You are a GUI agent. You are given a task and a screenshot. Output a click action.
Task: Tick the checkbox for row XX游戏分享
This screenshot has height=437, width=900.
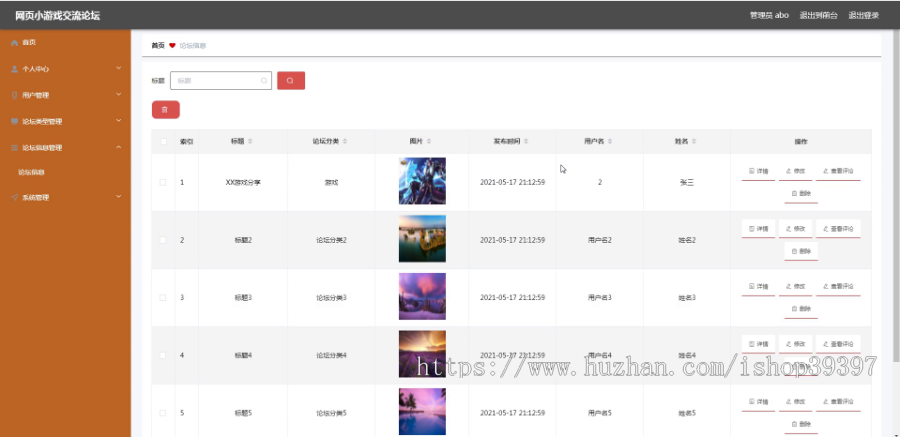click(163, 182)
